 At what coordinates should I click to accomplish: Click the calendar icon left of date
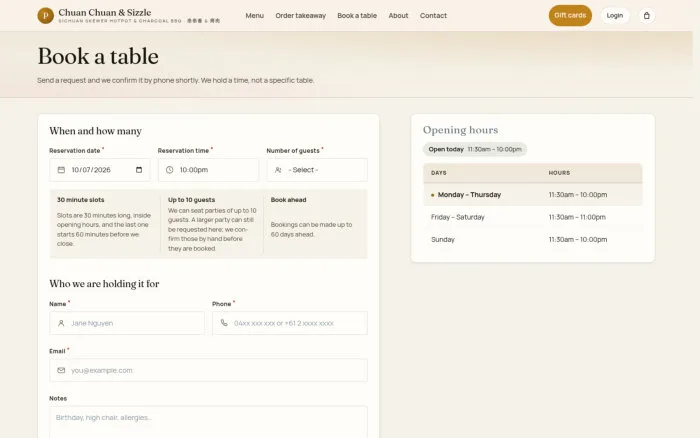(x=61, y=170)
